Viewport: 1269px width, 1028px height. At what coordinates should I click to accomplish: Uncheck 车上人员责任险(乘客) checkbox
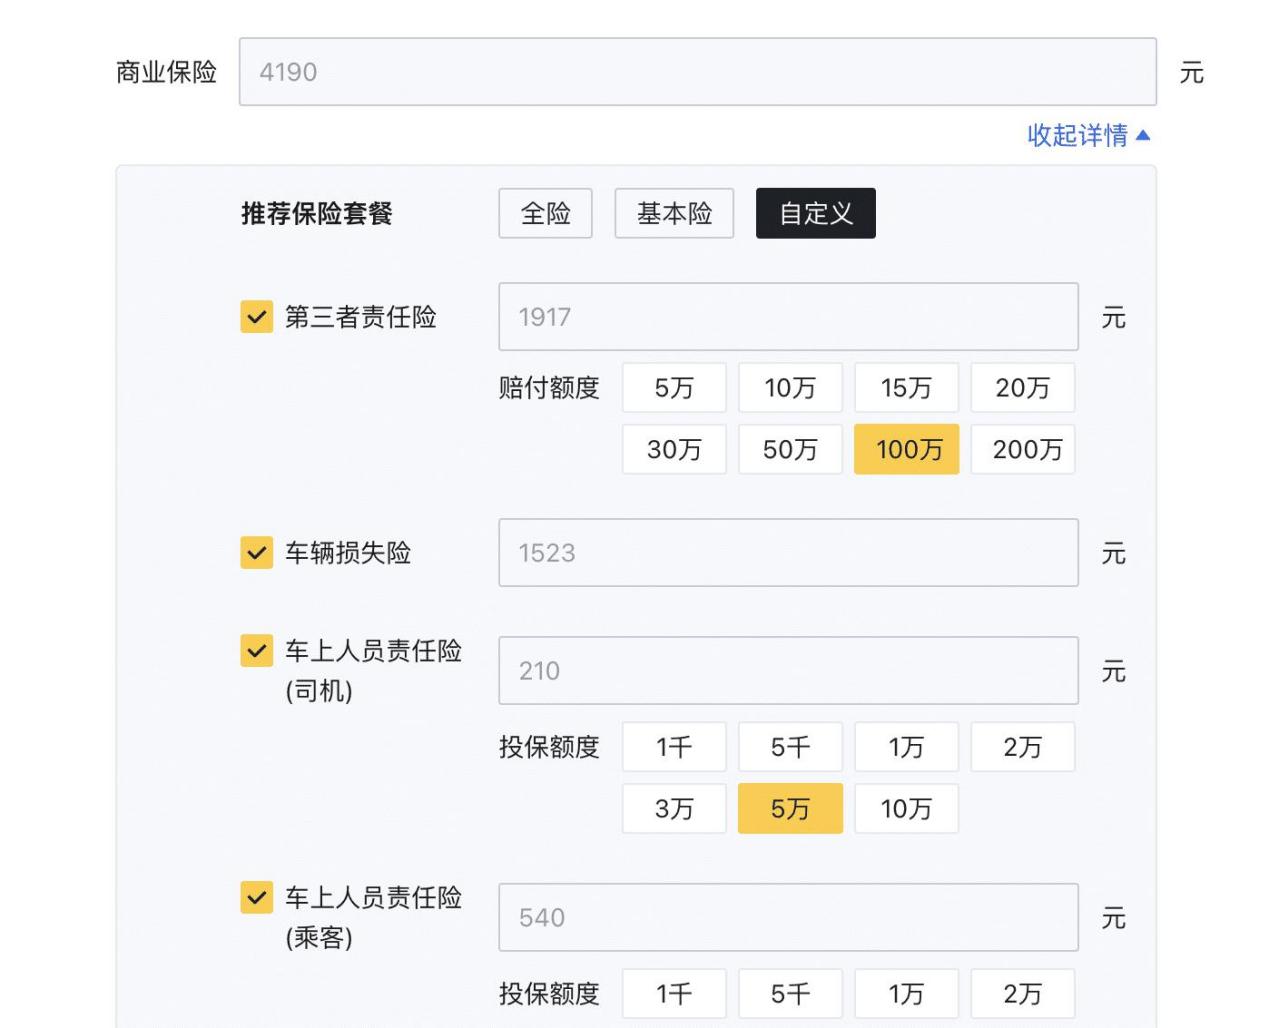coord(257,897)
